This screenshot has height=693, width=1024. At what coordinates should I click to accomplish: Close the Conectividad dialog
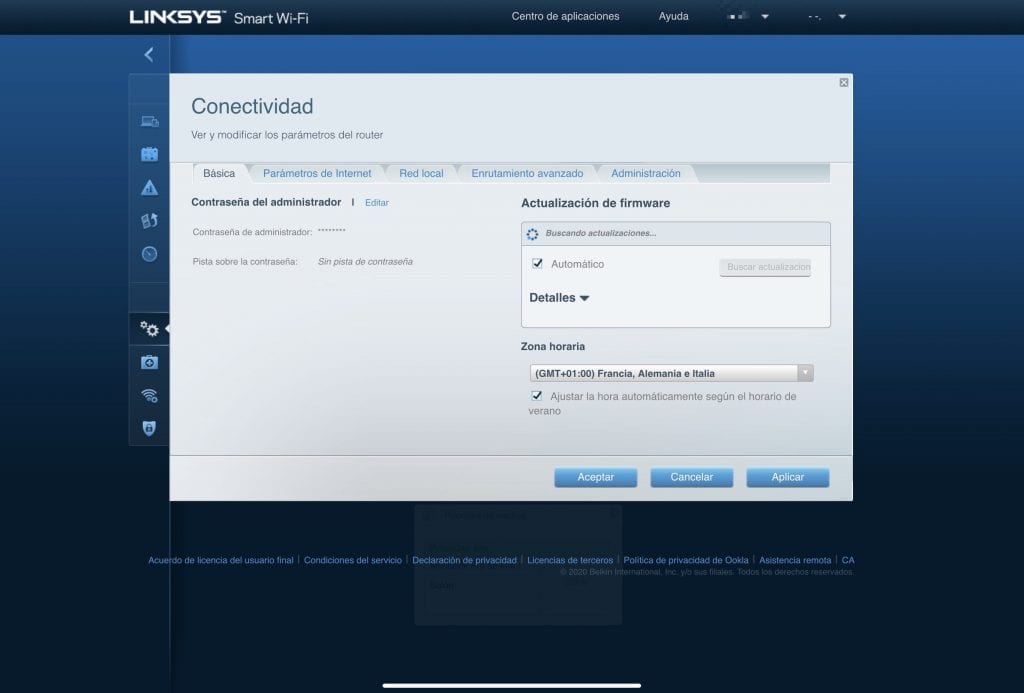843,83
